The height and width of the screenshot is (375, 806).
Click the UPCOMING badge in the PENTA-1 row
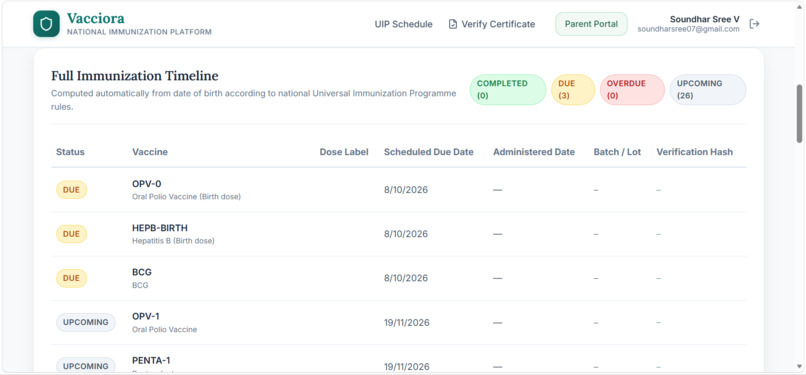[x=86, y=365]
